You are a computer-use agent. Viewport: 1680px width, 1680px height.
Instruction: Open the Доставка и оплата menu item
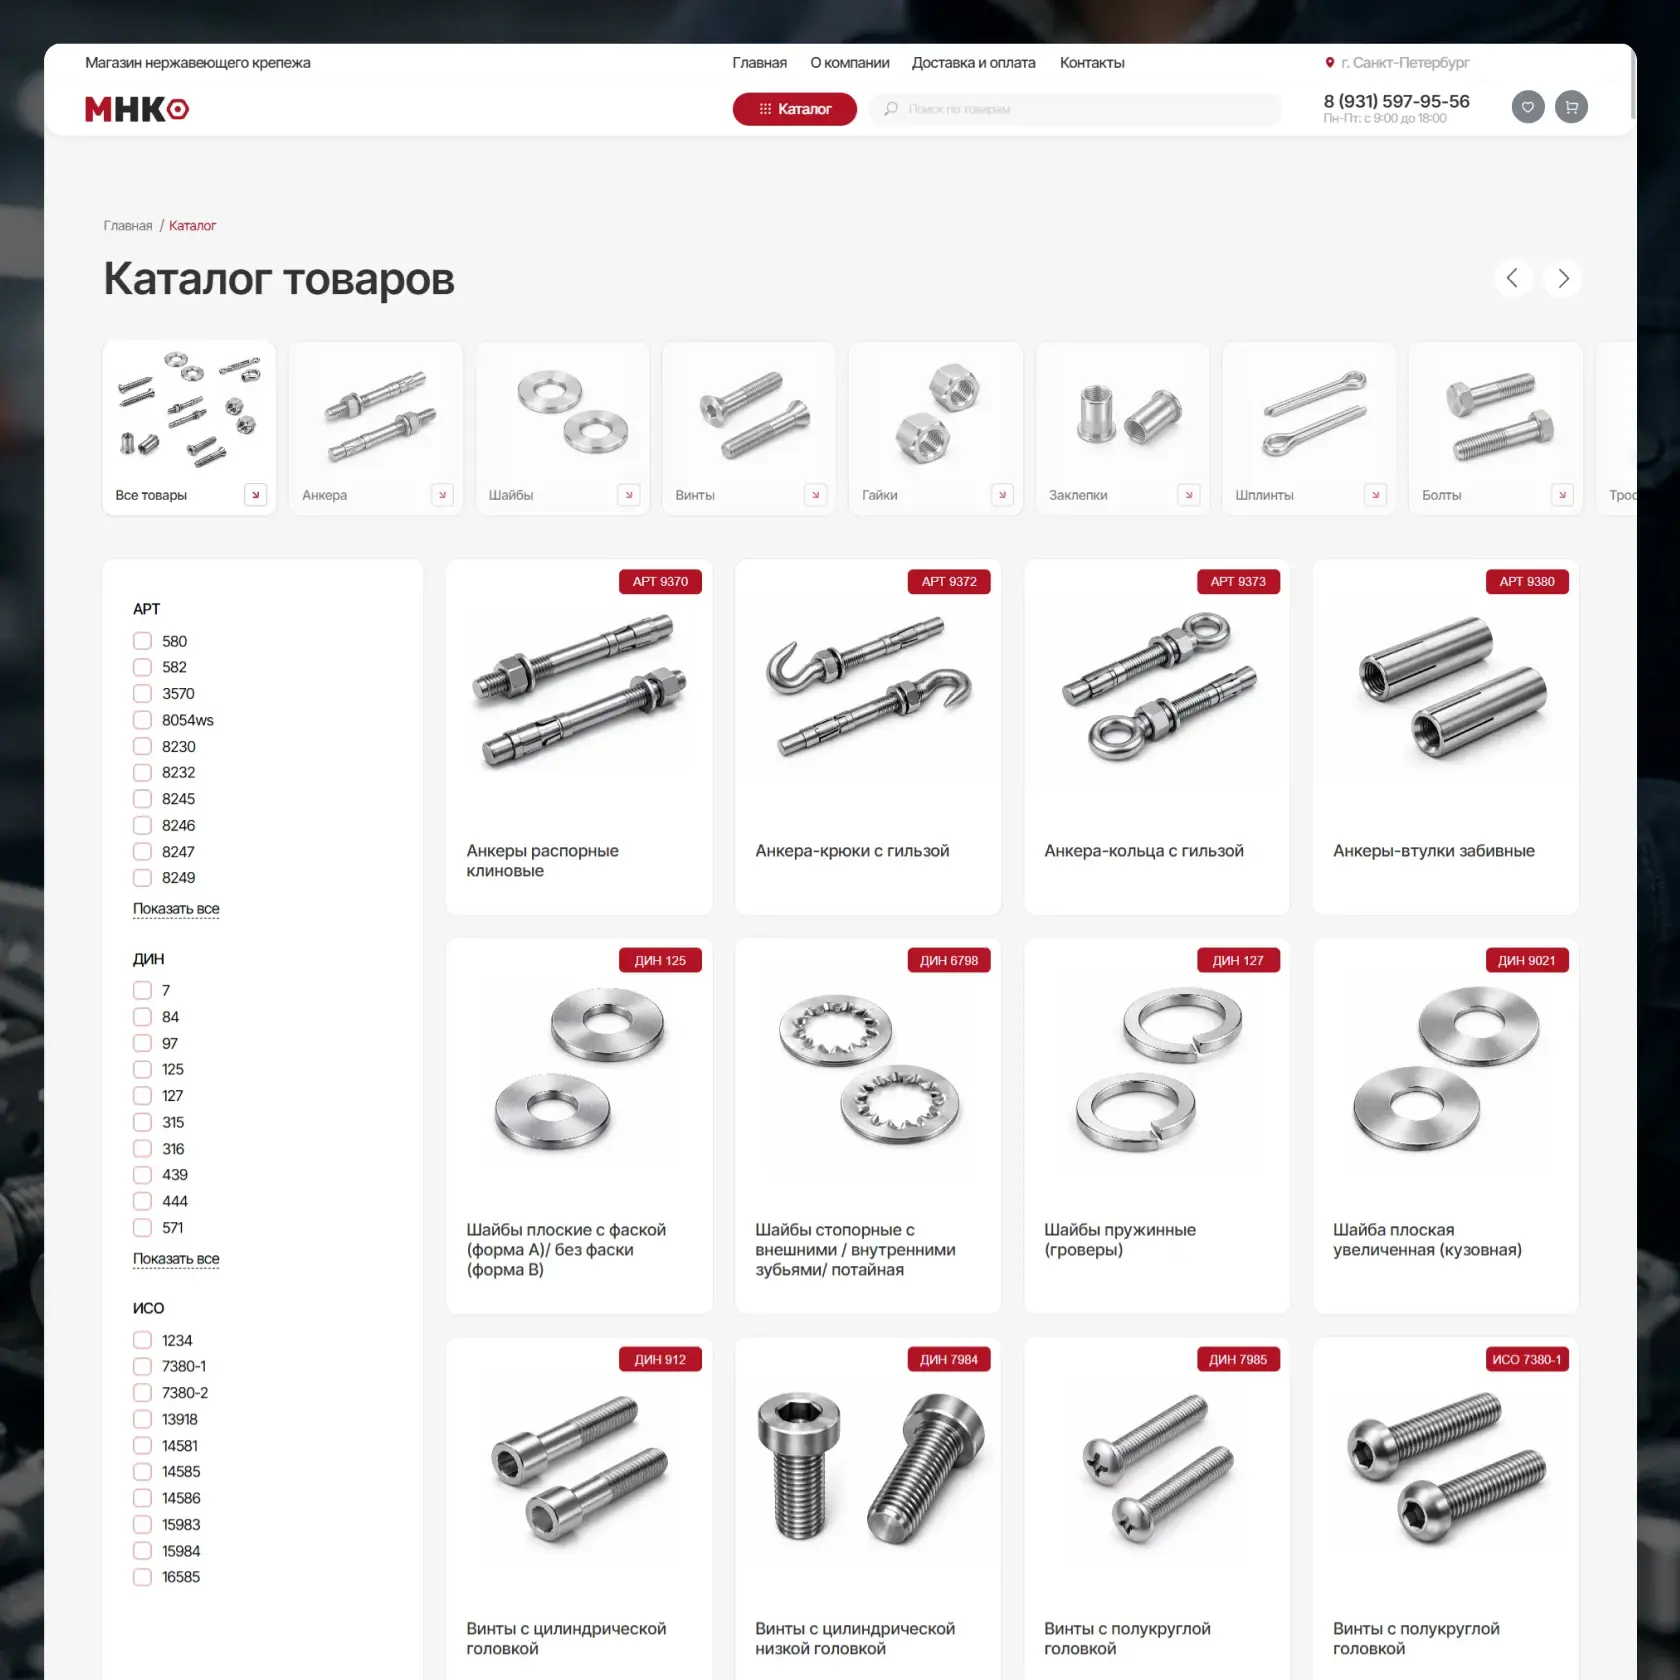coord(973,62)
